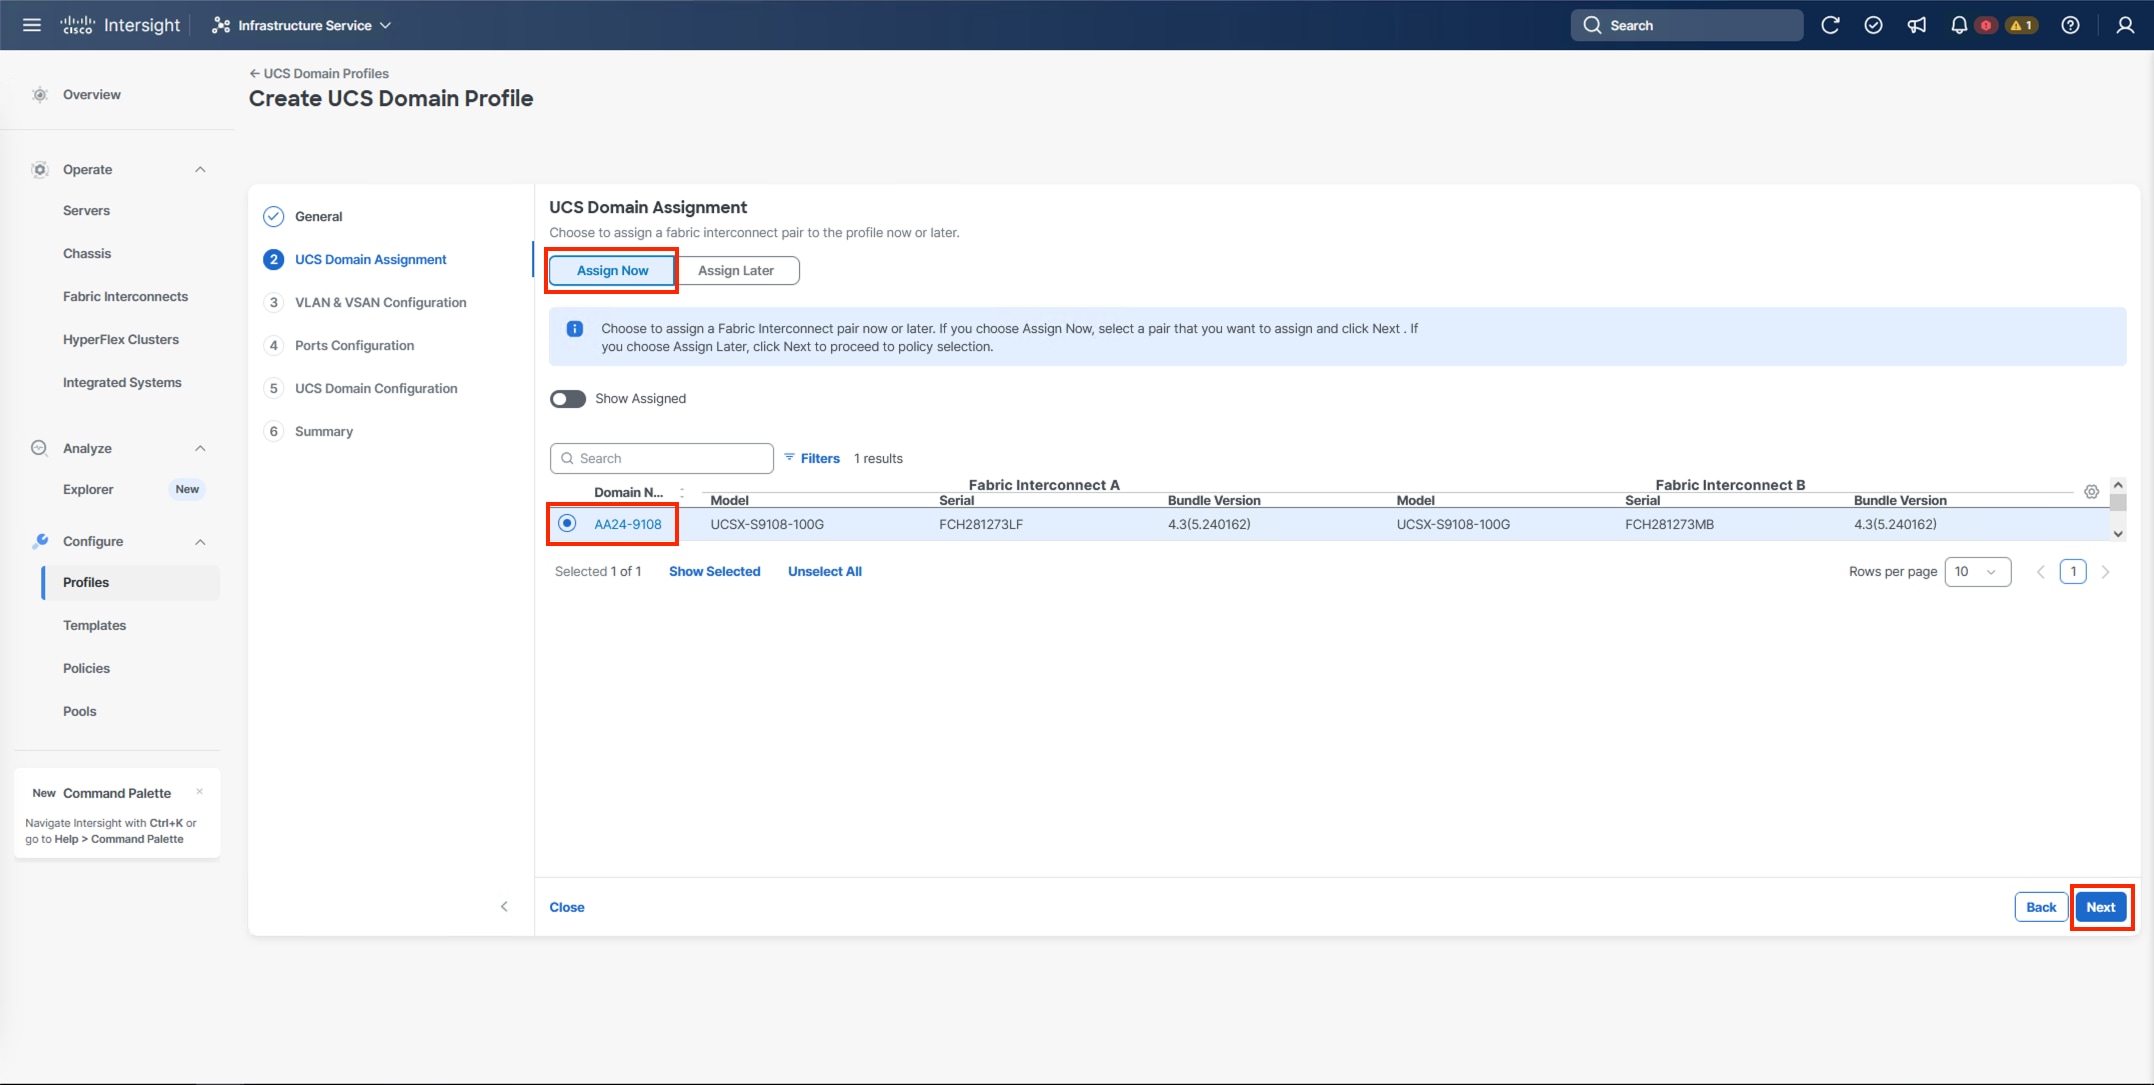Click inside the domain search field
The height and width of the screenshot is (1085, 2154).
tap(660, 458)
